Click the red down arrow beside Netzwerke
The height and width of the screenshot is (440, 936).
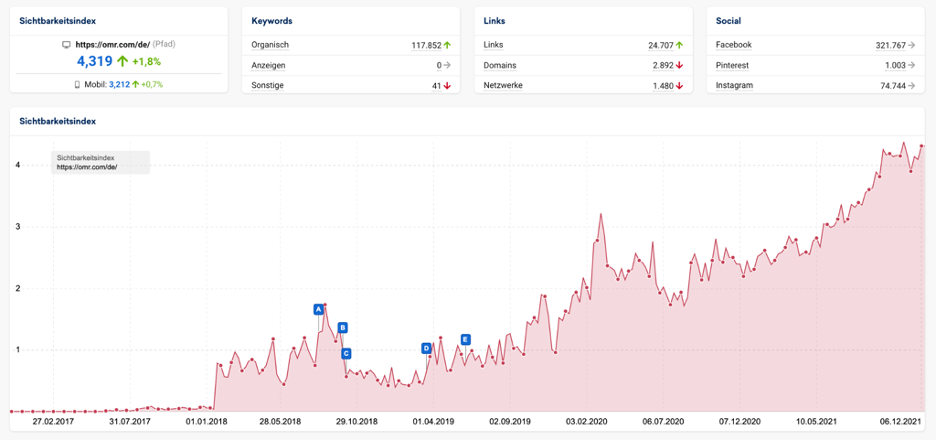679,85
